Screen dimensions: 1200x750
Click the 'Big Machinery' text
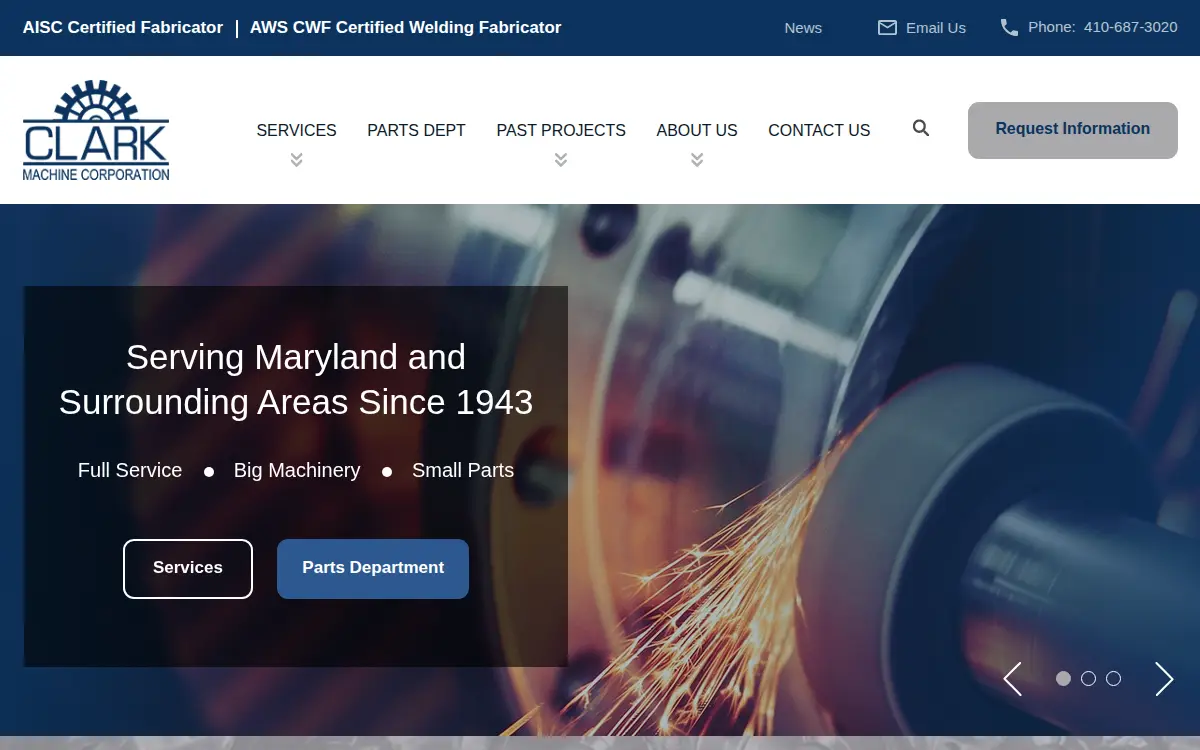[297, 470]
